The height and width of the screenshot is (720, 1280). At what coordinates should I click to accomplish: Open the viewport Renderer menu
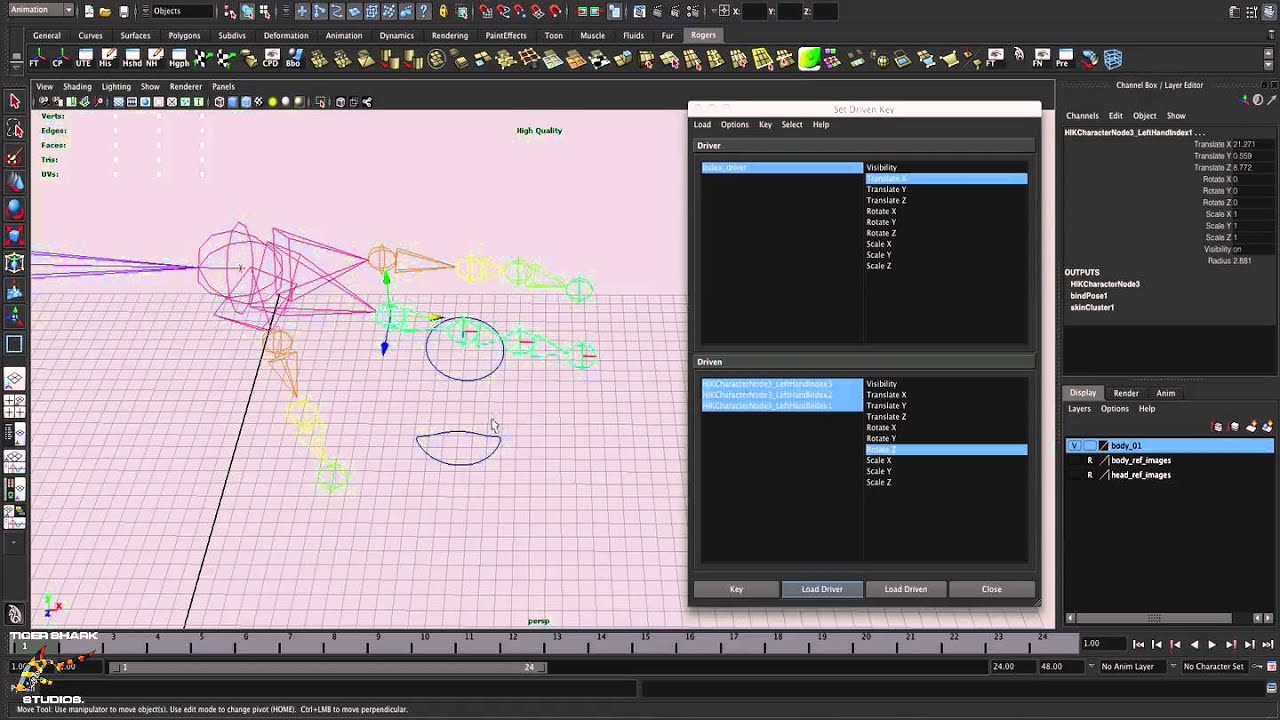click(185, 87)
